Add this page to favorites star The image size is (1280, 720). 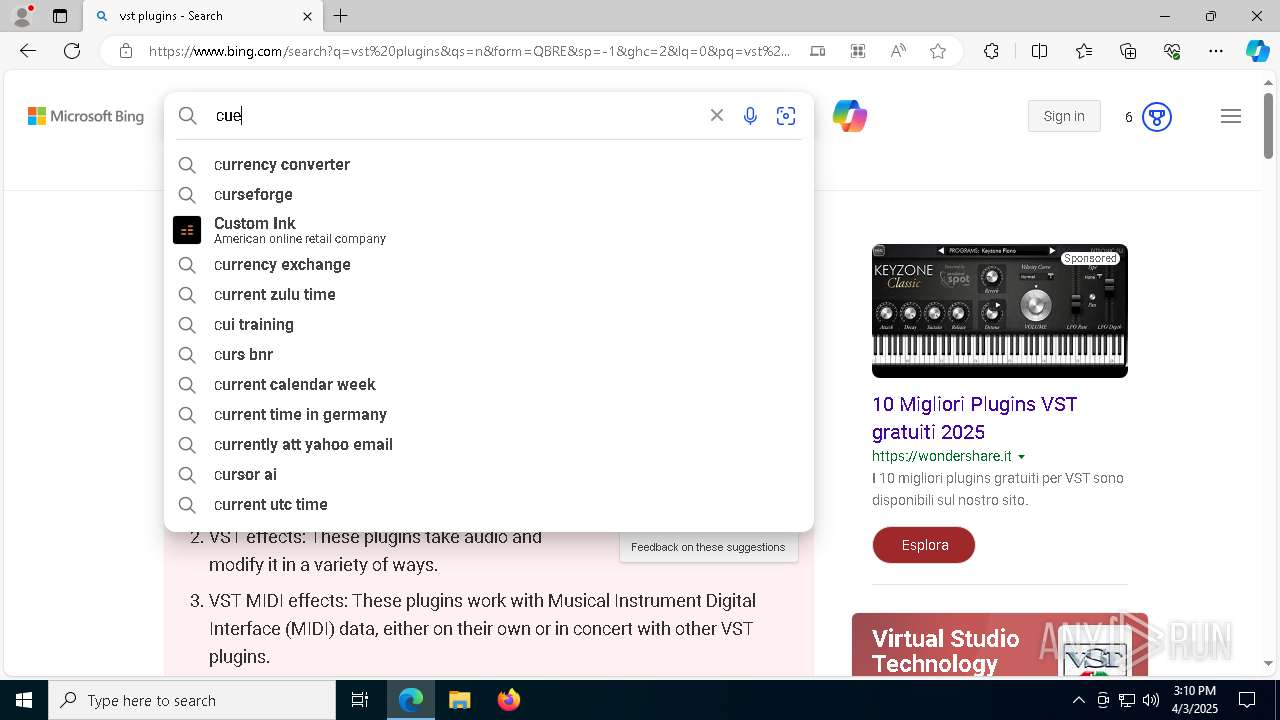938,51
